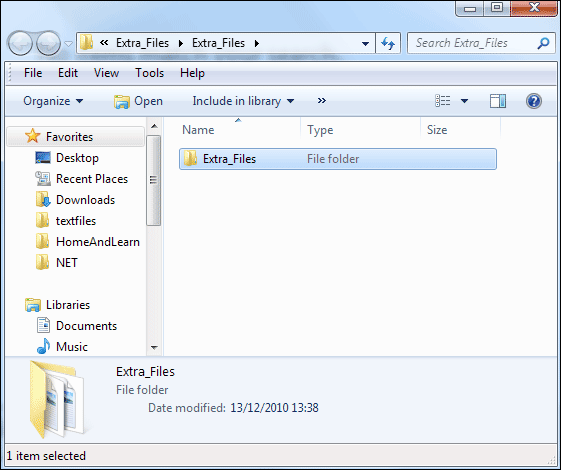The image size is (561, 470).
Task: Select Libraries in navigation pane
Action: 68,305
